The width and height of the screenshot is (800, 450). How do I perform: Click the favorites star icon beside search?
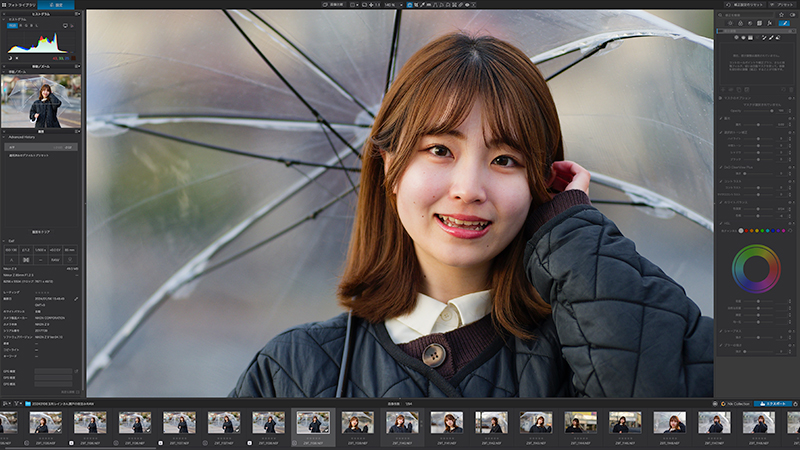pyautogui.click(x=781, y=15)
